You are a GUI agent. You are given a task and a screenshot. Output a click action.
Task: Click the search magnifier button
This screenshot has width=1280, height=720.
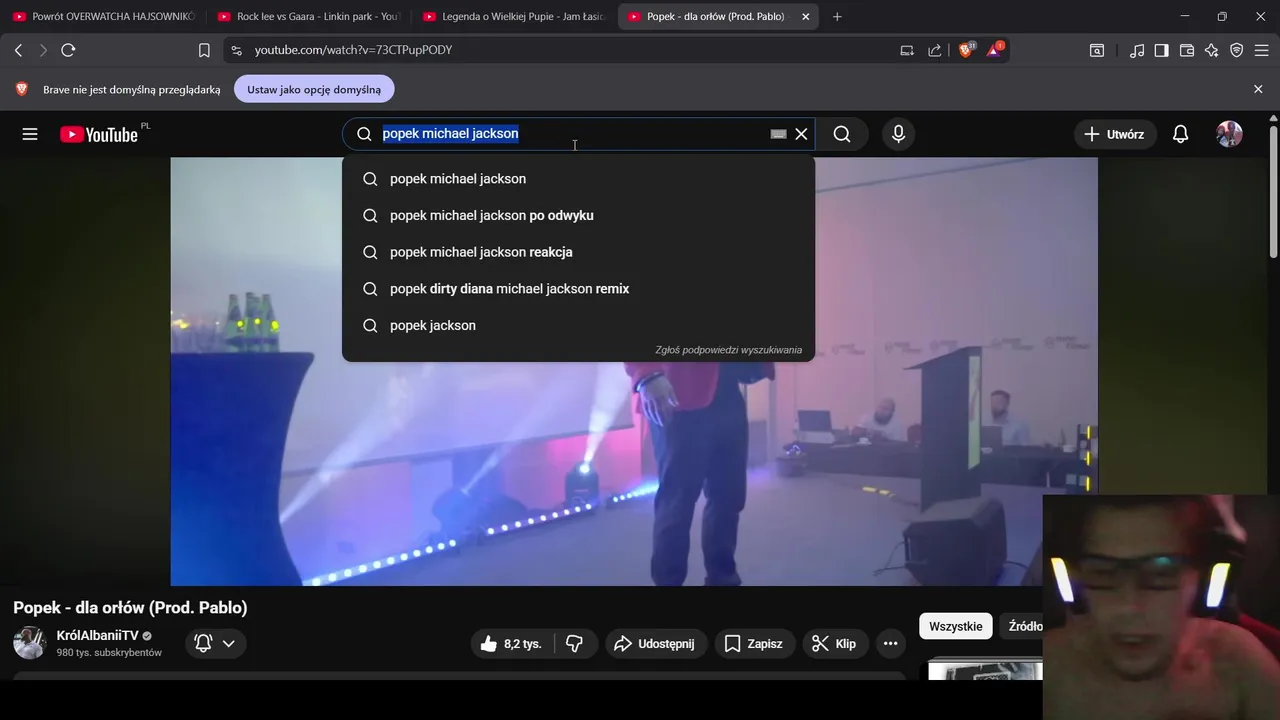[842, 134]
